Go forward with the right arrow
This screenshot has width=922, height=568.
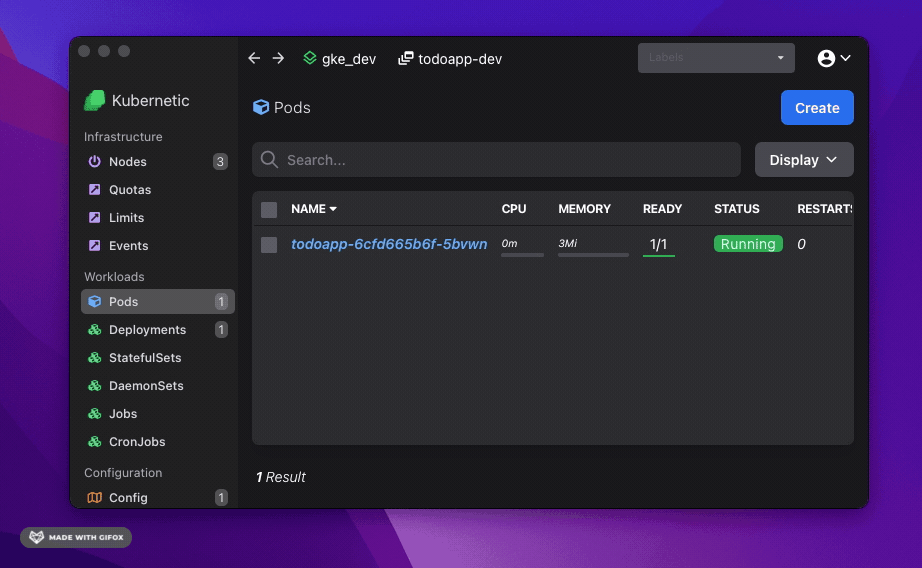[x=278, y=58]
